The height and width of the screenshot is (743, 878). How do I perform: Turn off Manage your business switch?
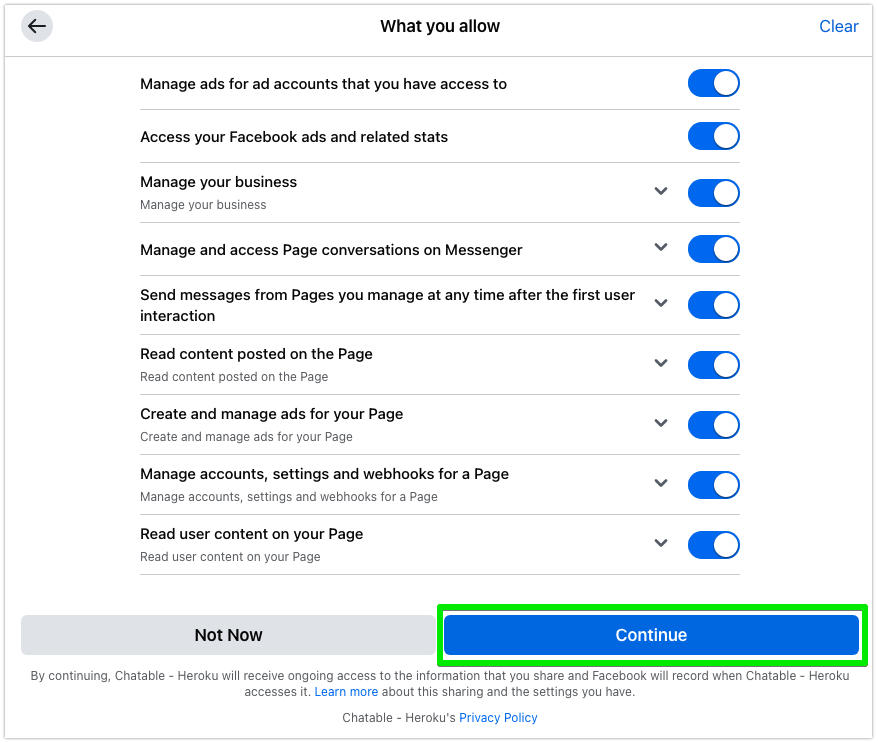[713, 192]
